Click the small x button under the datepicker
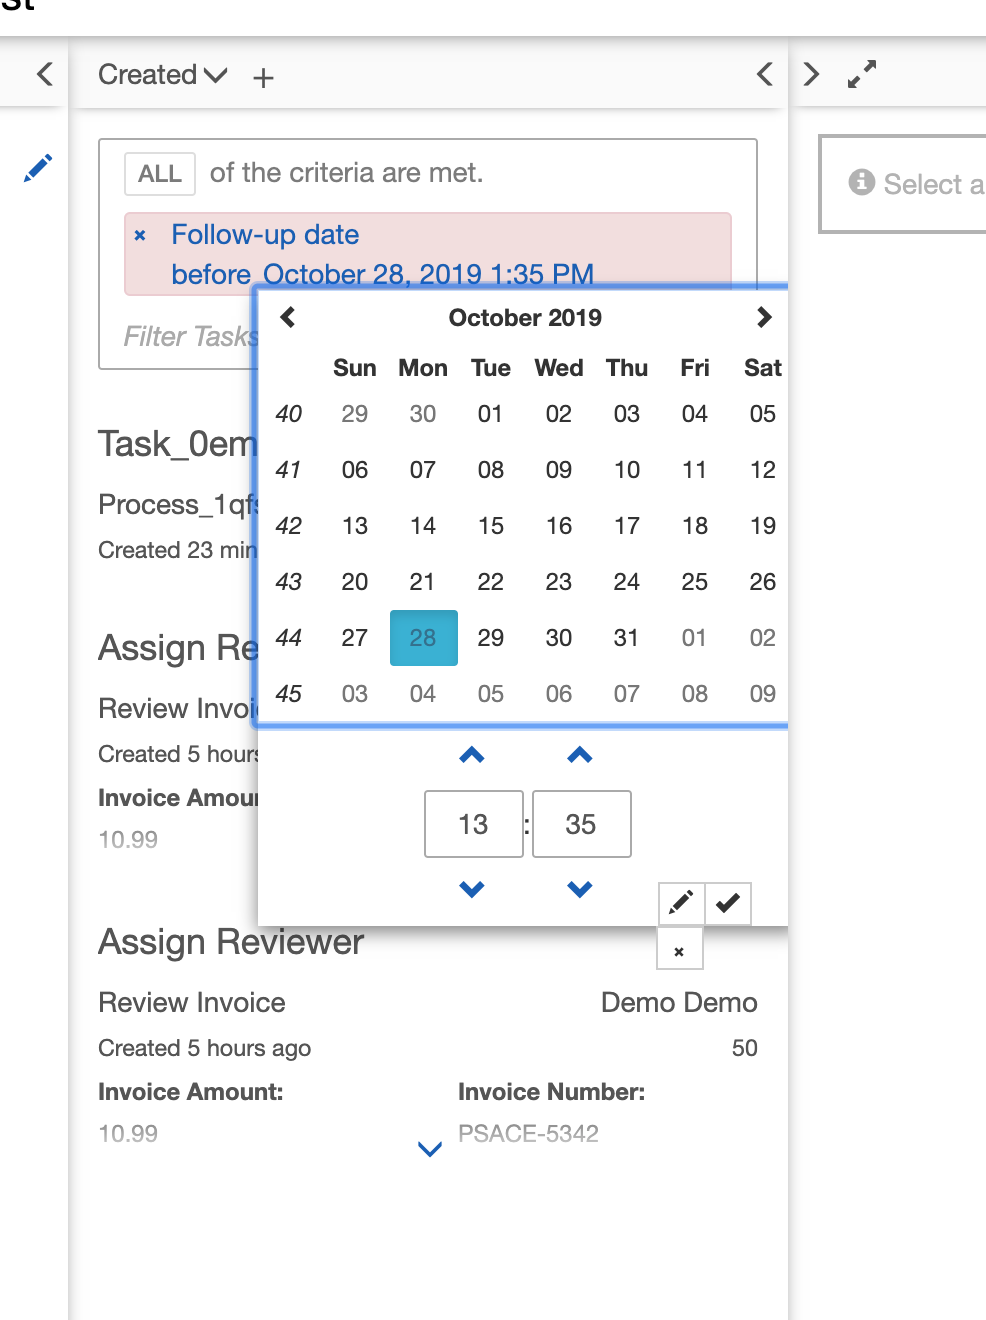The image size is (986, 1320). [x=679, y=951]
